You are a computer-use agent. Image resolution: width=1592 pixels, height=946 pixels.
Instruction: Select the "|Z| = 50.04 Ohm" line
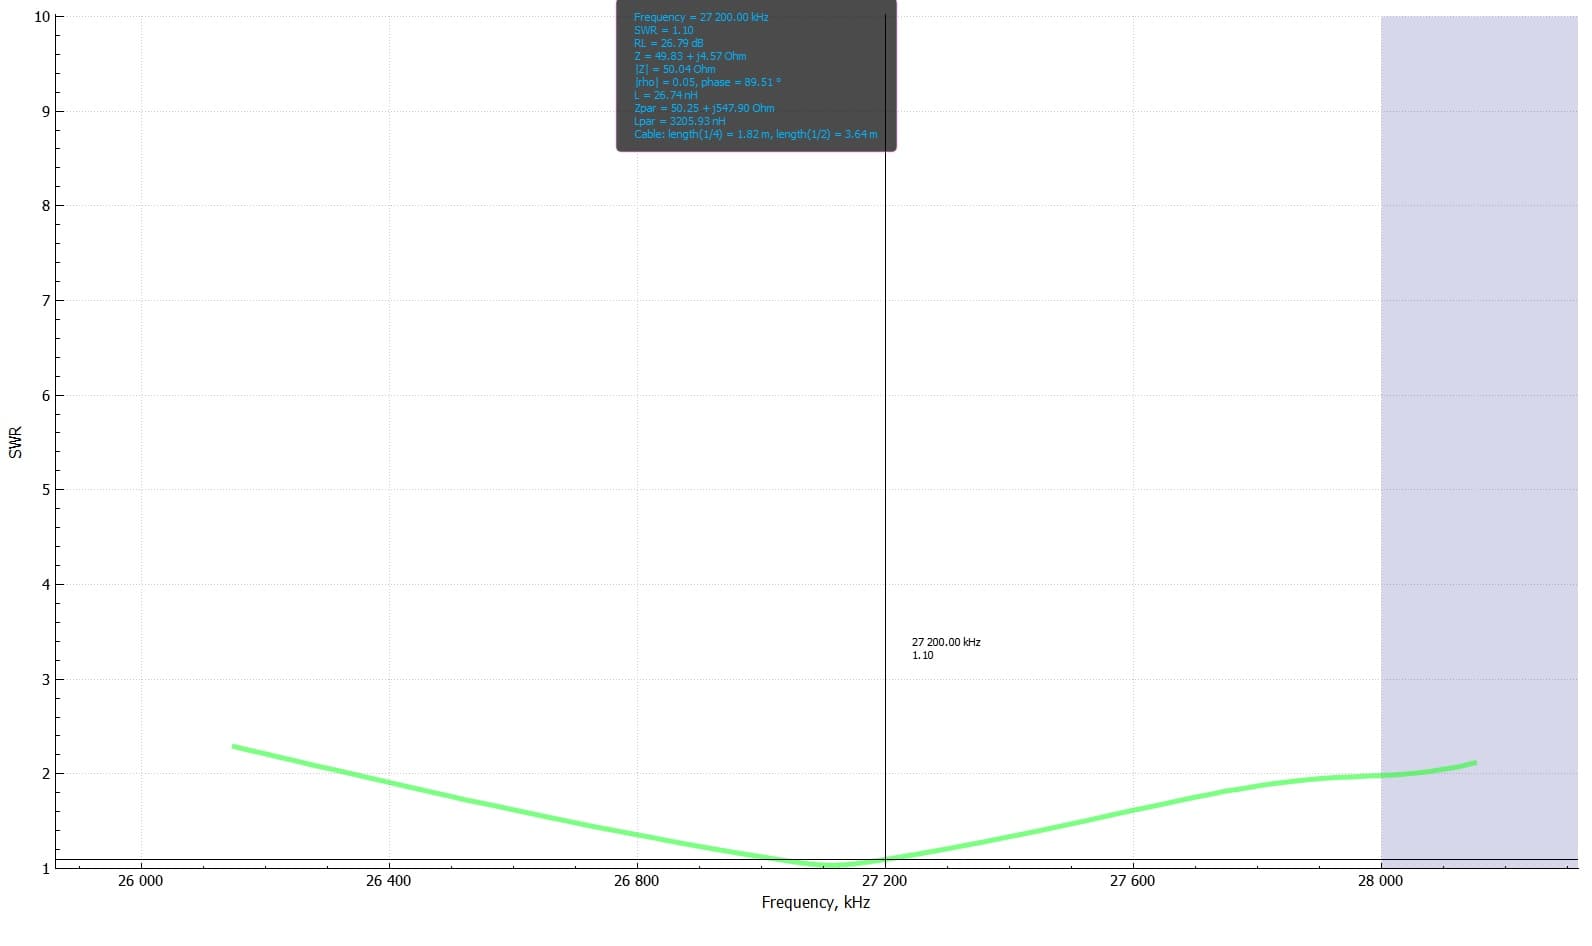[x=675, y=69]
